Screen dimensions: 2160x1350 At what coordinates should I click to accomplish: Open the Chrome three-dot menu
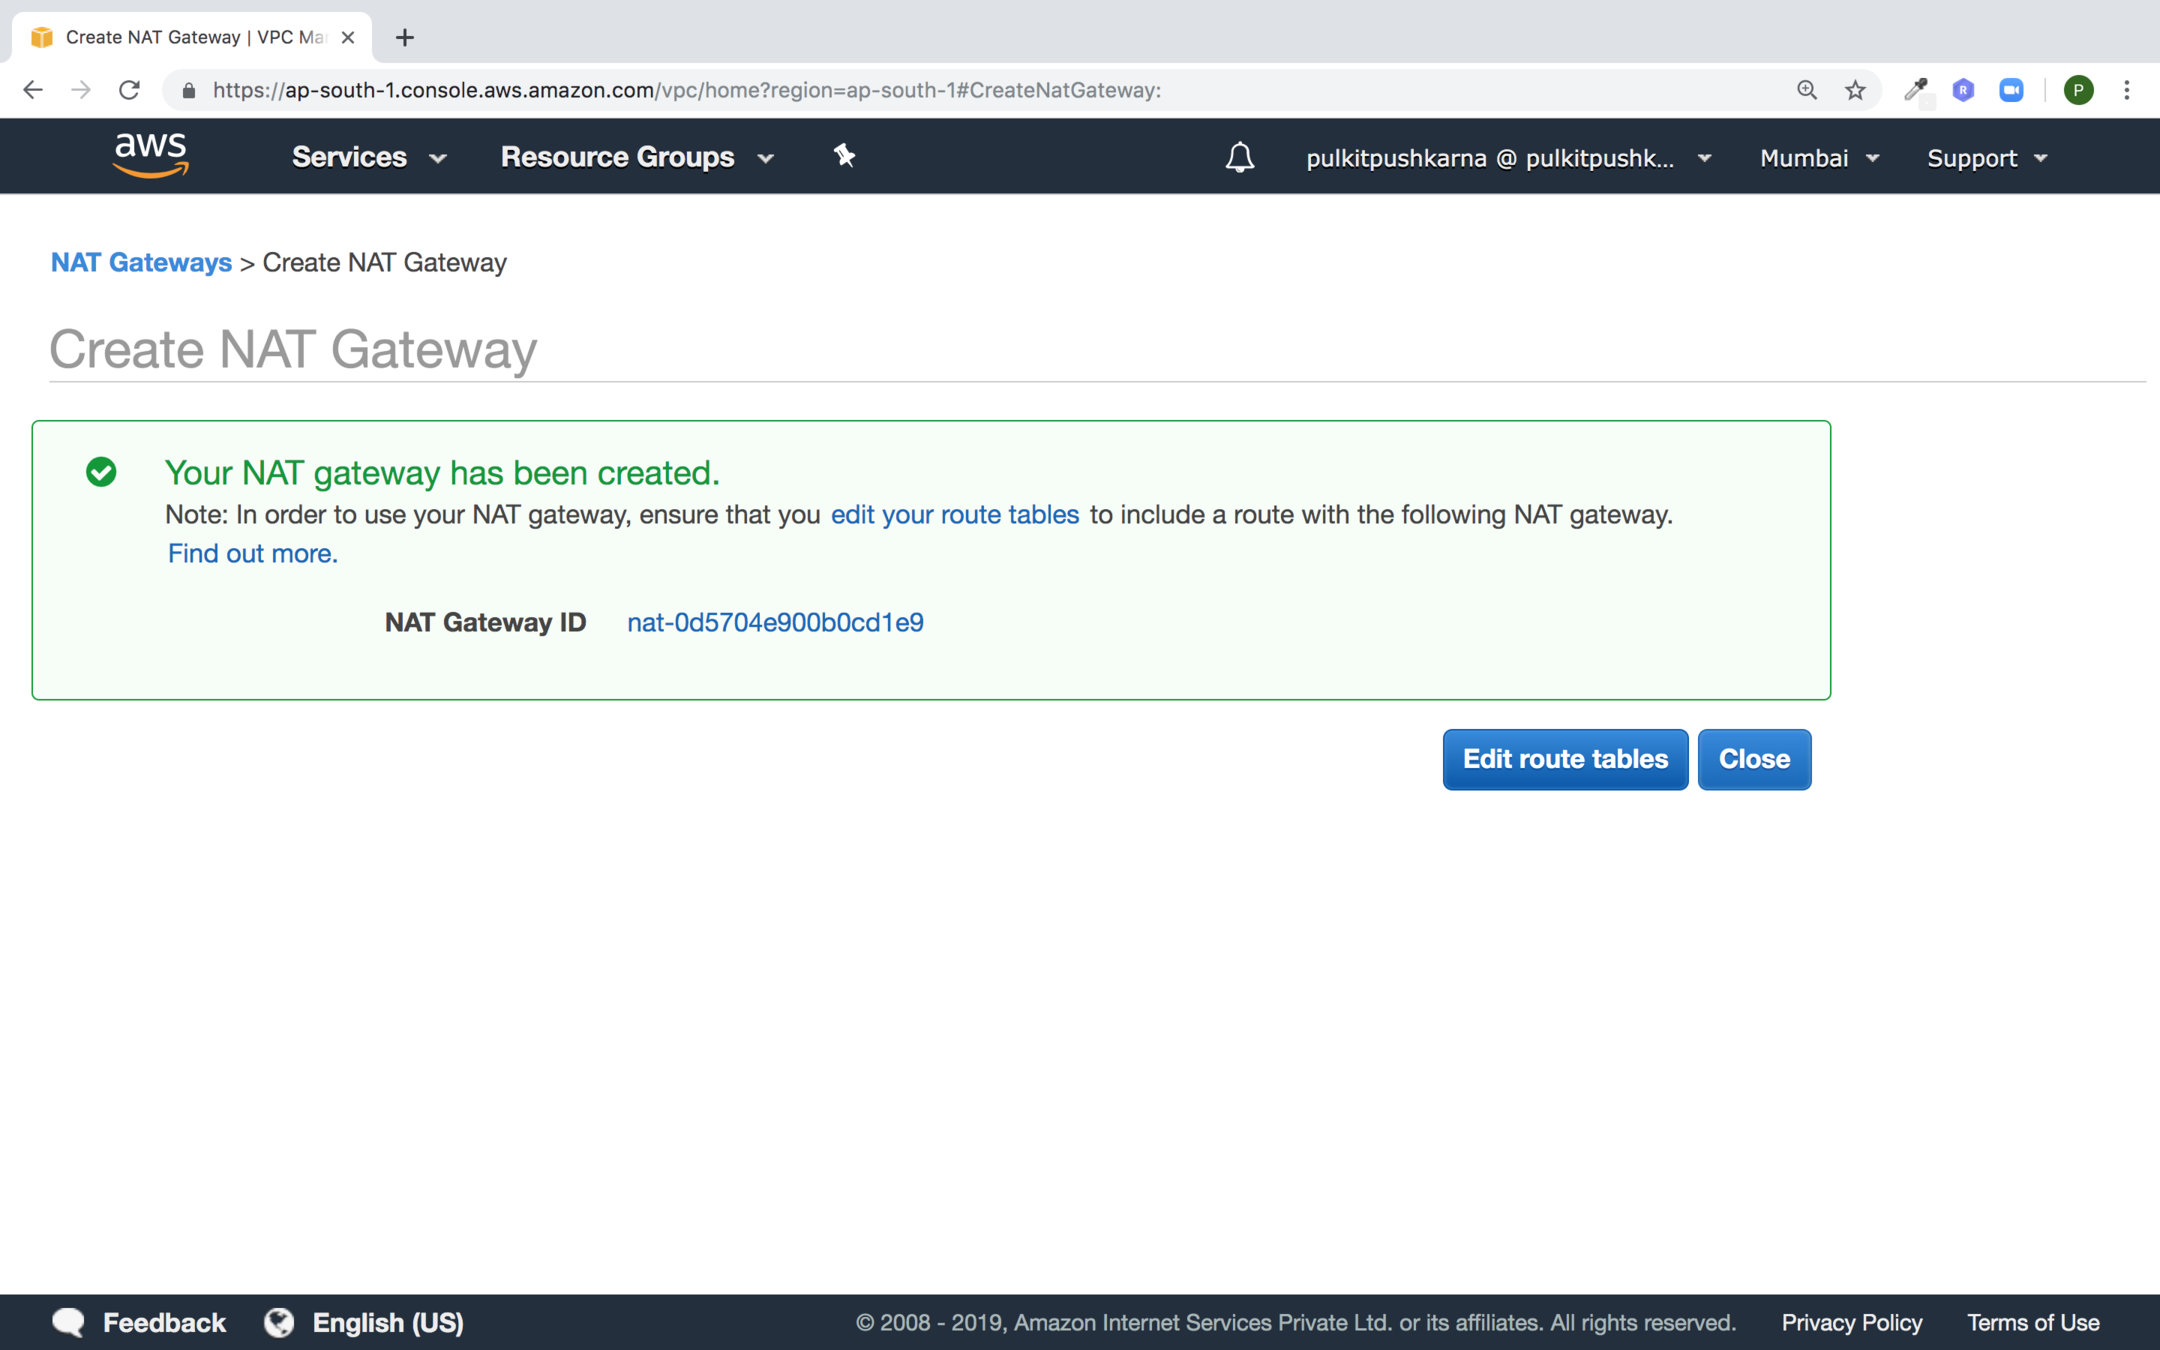[x=2127, y=90]
